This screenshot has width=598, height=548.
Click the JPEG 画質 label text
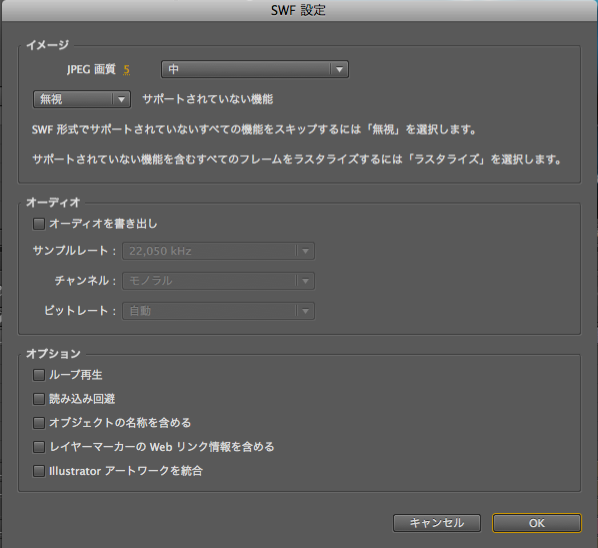coord(91,69)
